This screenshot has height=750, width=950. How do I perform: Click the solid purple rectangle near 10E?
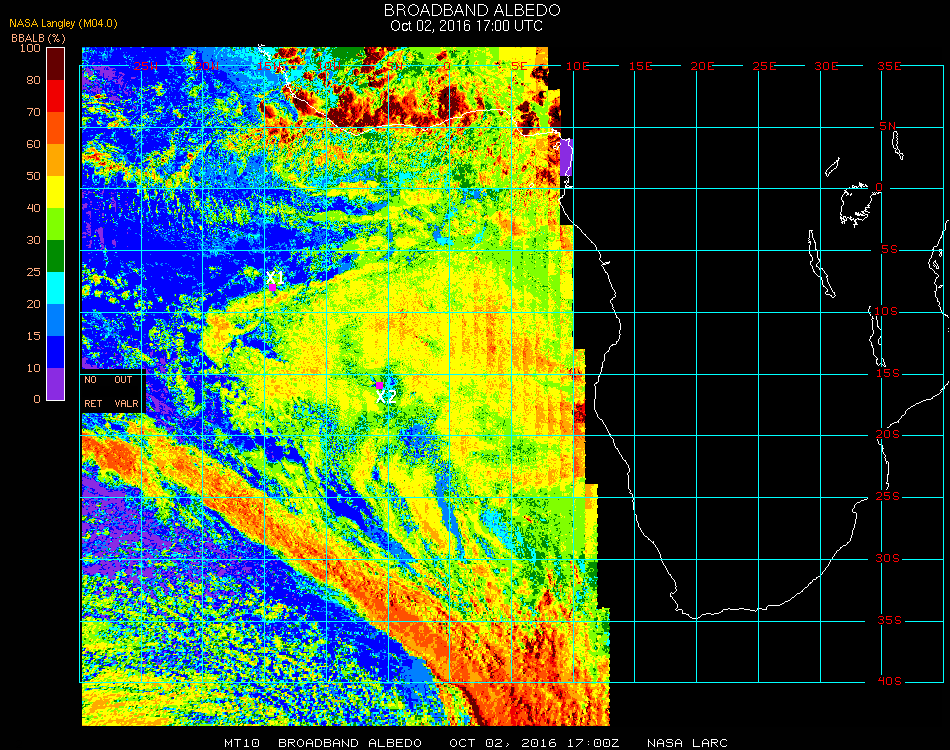coord(565,158)
